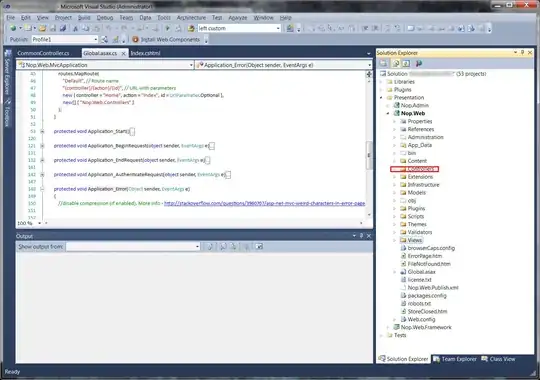Open the Build menu

pos(84,18)
